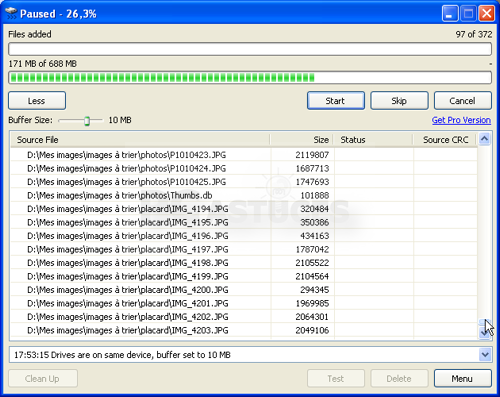Expand the log message dropdown arrow

click(485, 355)
